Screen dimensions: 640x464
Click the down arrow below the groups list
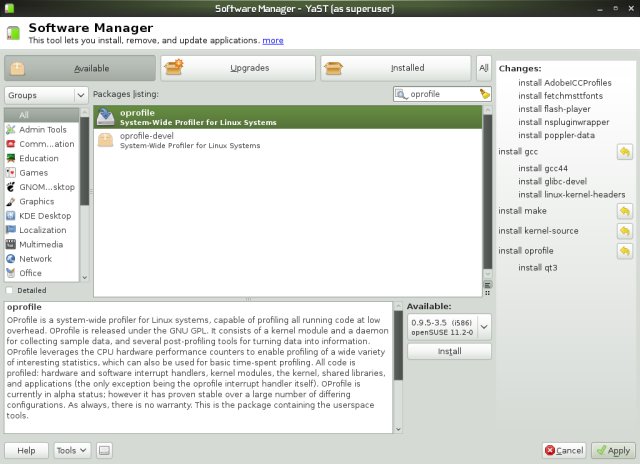84,278
